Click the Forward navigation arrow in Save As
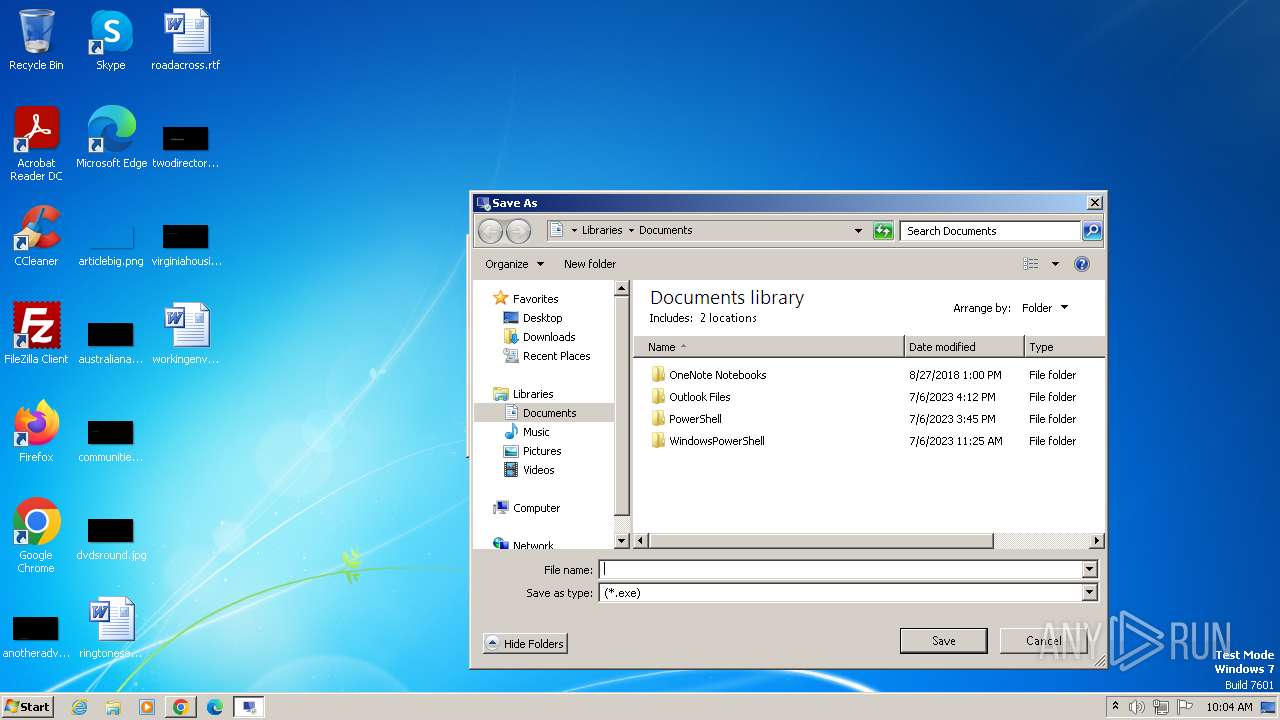The height and width of the screenshot is (720, 1280). click(x=518, y=231)
